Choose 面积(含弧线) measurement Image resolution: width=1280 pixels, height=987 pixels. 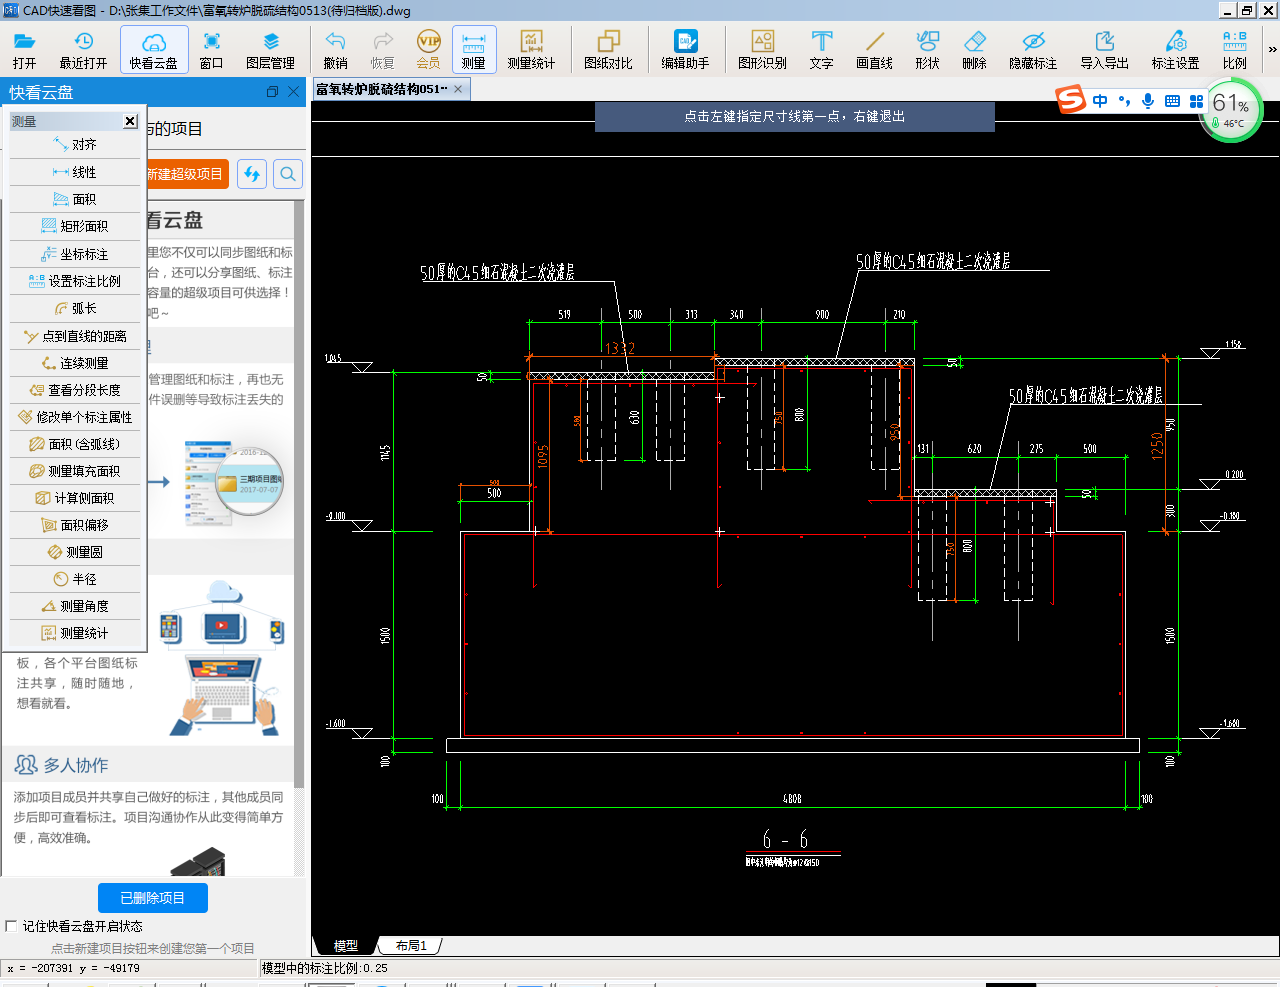click(x=77, y=444)
